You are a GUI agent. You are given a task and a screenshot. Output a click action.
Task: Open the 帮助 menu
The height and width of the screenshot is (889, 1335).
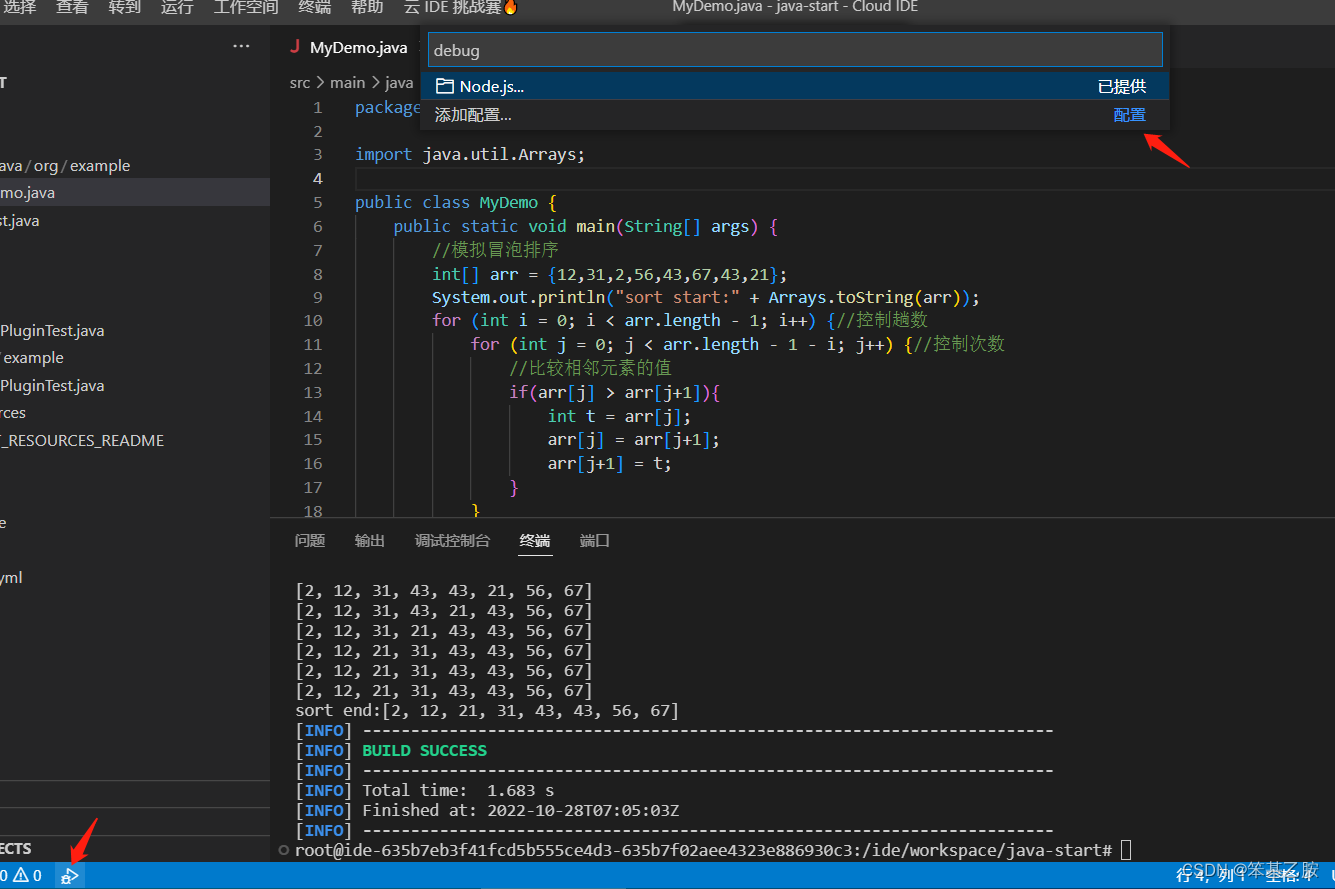(367, 8)
